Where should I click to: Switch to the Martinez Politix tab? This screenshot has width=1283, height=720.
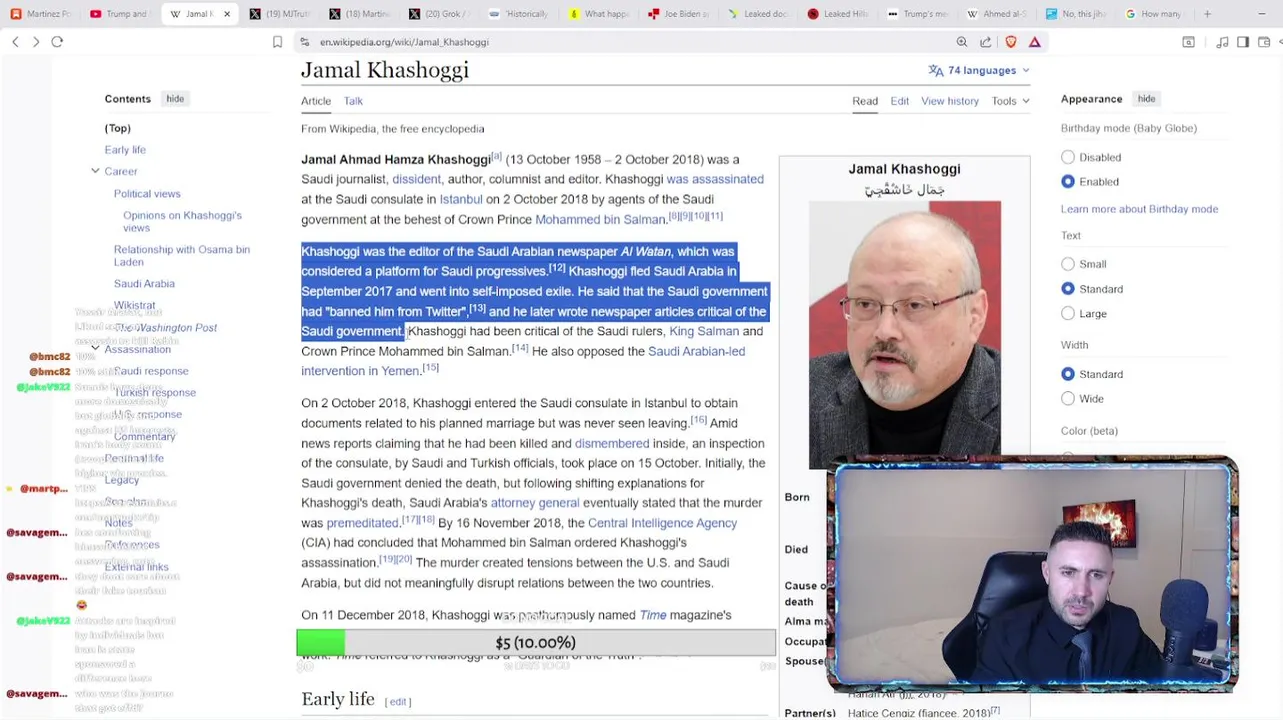coord(40,14)
